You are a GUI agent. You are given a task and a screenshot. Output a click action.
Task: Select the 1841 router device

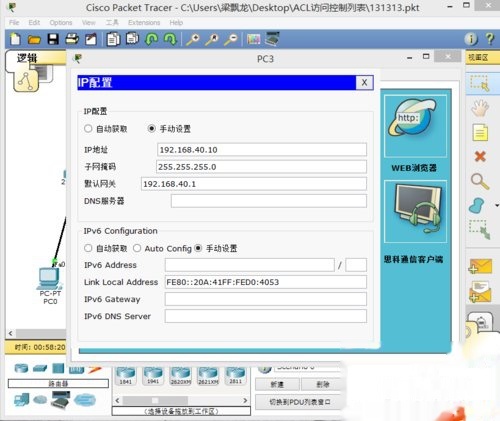pos(125,376)
